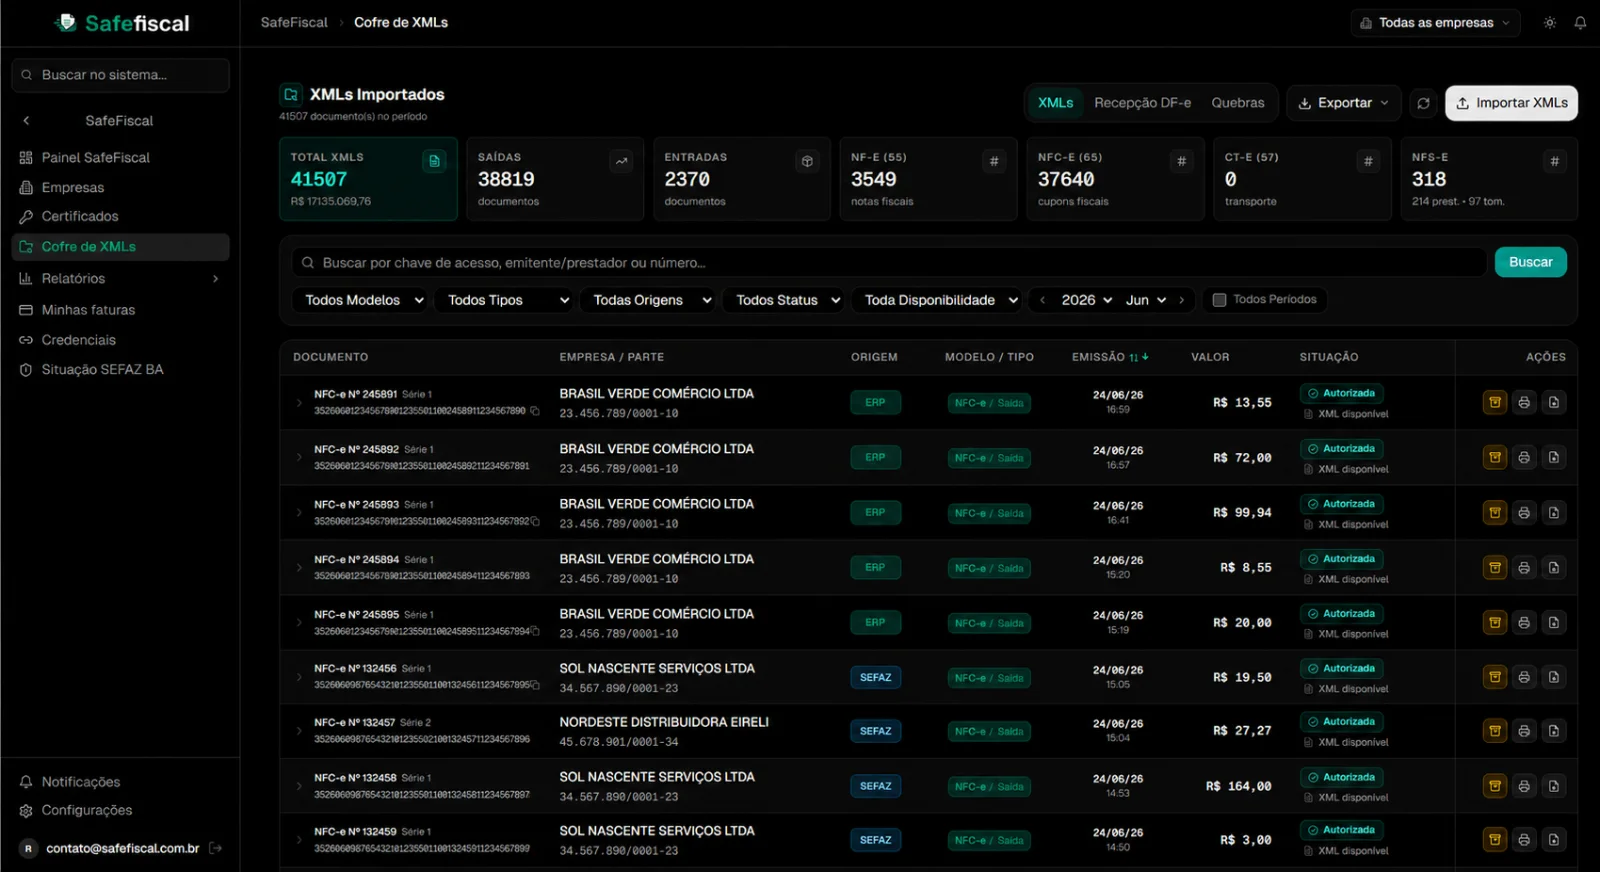Open Situação SEFAZ BA in the sidebar
This screenshot has width=1600, height=872.
[102, 370]
